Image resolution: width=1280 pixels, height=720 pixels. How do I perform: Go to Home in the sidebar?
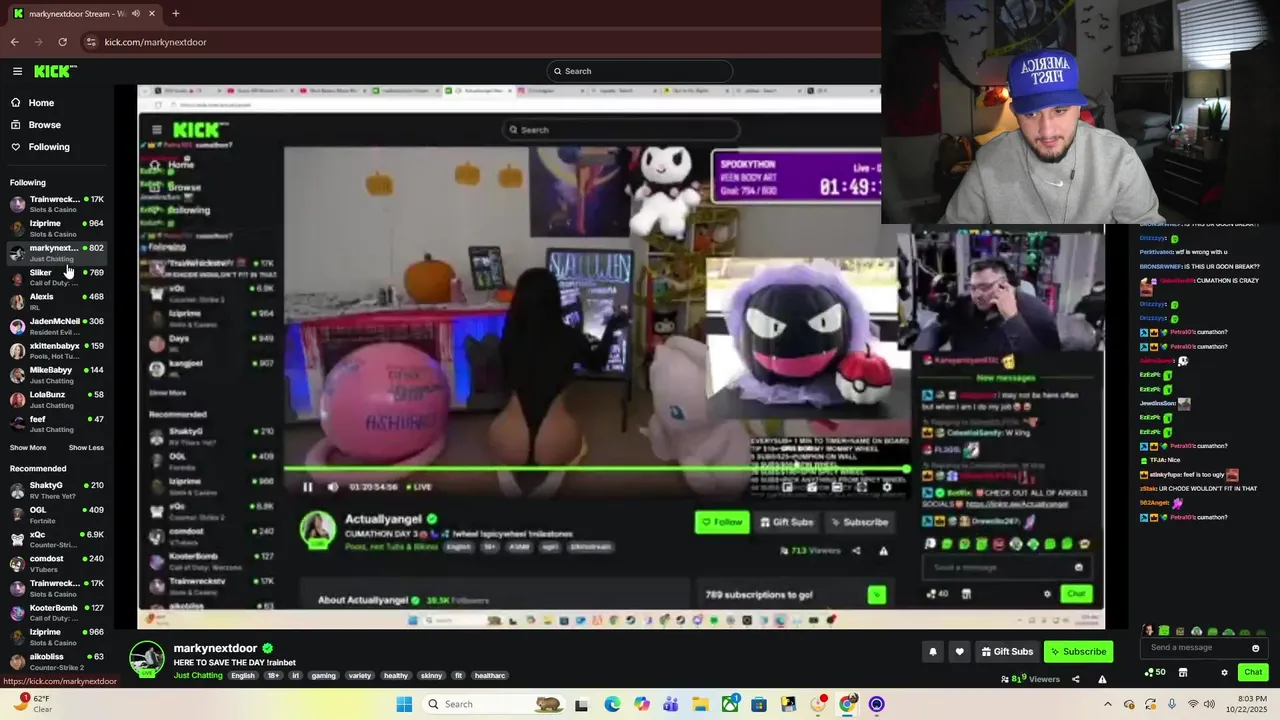[41, 103]
